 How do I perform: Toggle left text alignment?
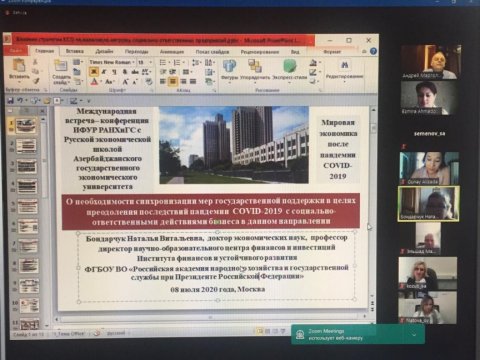[163, 81]
